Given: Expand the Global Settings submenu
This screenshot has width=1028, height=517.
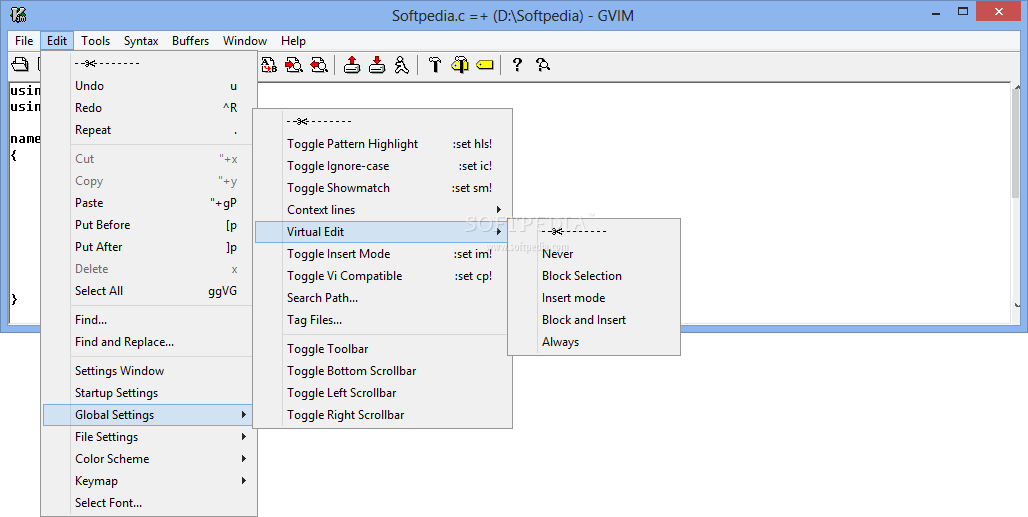Looking at the screenshot, I should [x=149, y=415].
